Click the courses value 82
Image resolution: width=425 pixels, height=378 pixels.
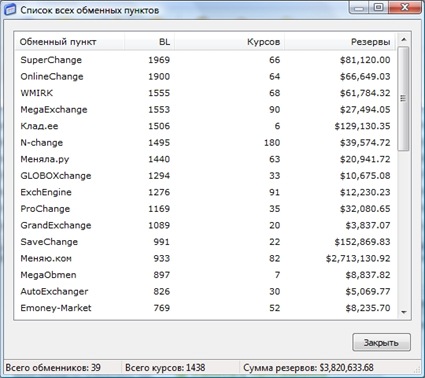click(x=274, y=258)
